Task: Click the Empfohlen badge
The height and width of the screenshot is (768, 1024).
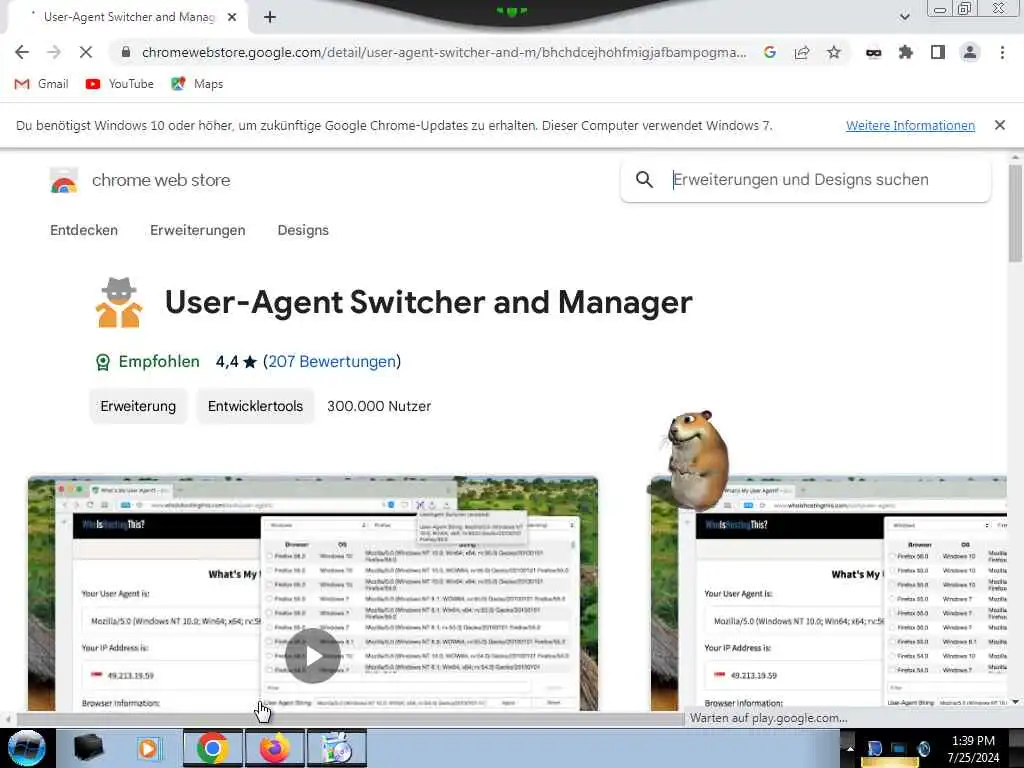Action: tap(147, 362)
